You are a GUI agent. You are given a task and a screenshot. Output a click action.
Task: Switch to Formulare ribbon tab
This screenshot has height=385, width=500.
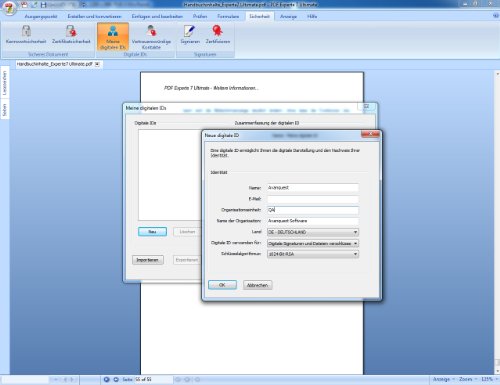228,16
